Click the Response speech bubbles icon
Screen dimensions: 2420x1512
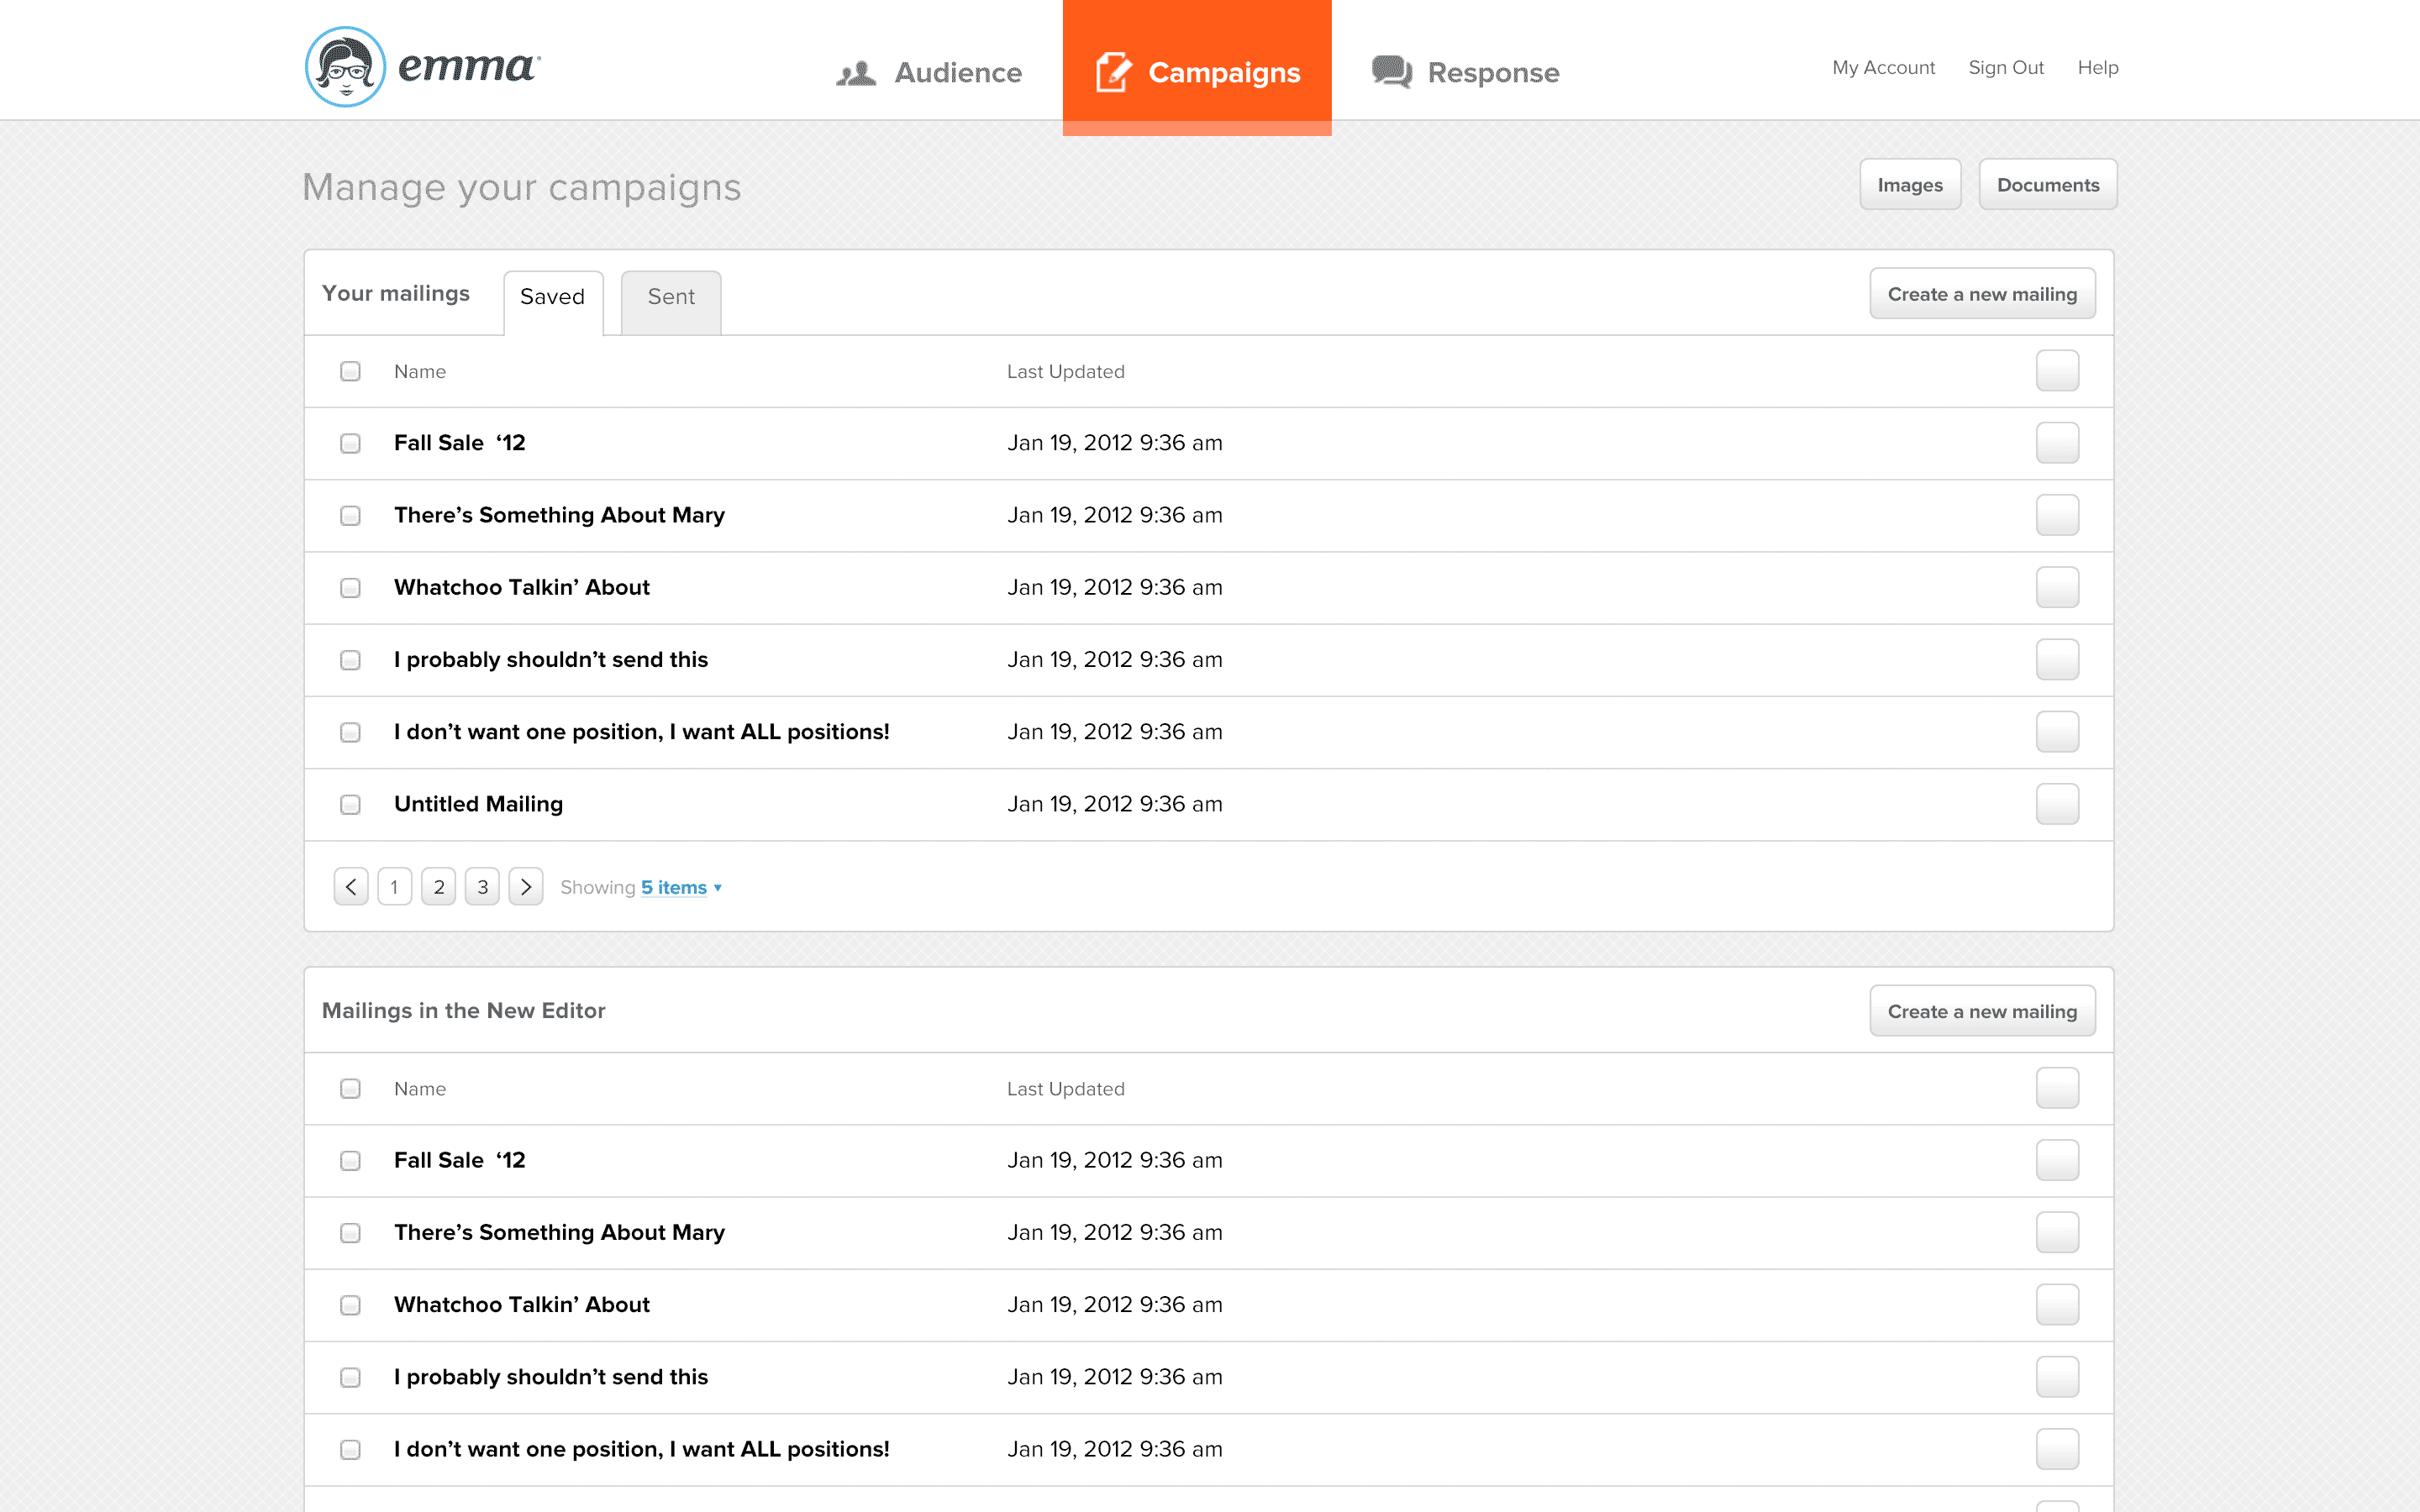click(1391, 72)
